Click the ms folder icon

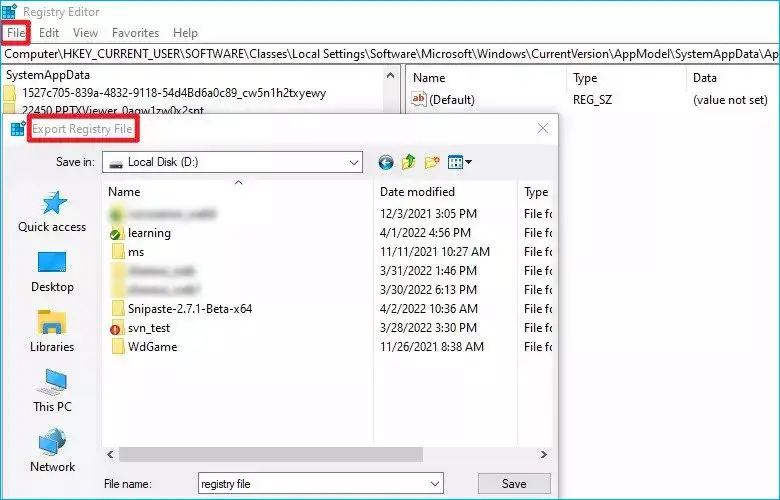pos(118,252)
